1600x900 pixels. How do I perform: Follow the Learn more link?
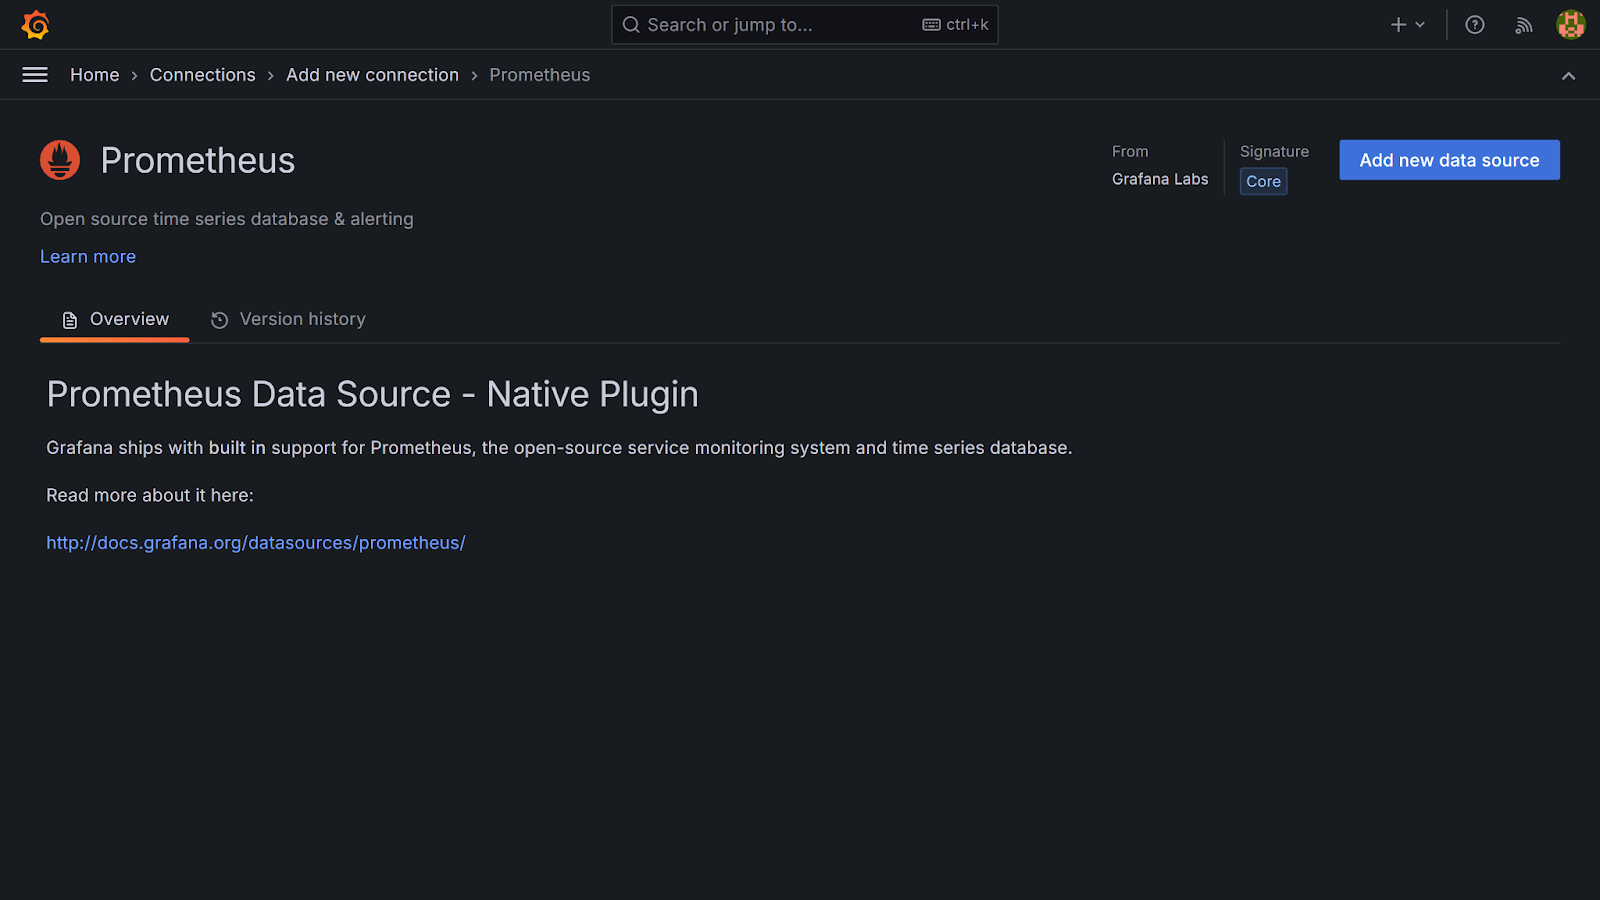coord(88,257)
